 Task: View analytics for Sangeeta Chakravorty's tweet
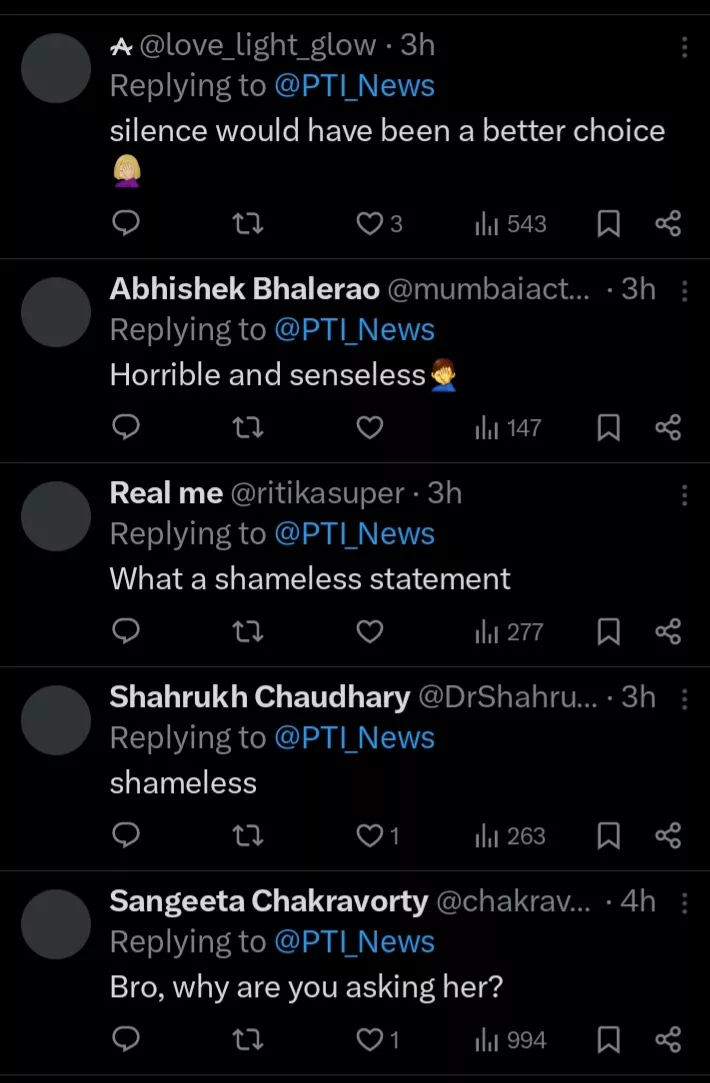tap(511, 1040)
